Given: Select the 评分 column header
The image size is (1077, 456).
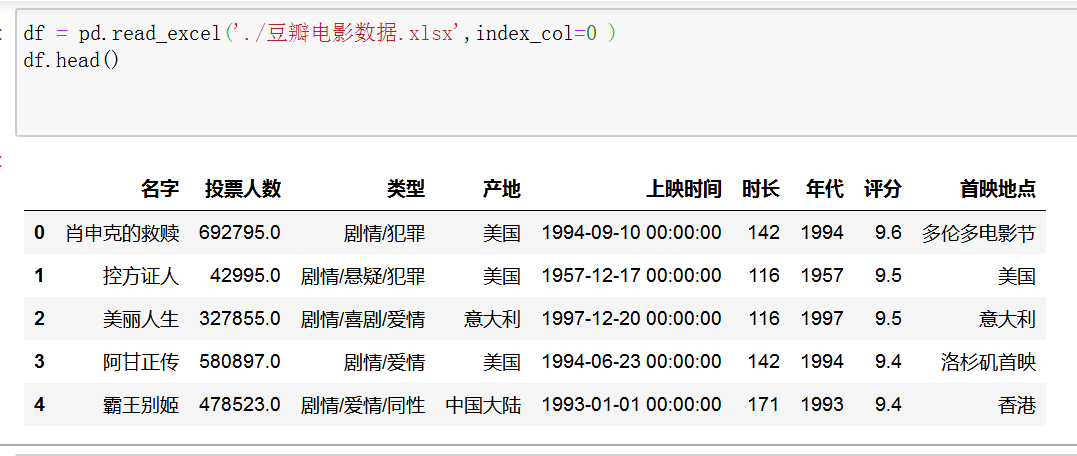Looking at the screenshot, I should tap(883, 189).
